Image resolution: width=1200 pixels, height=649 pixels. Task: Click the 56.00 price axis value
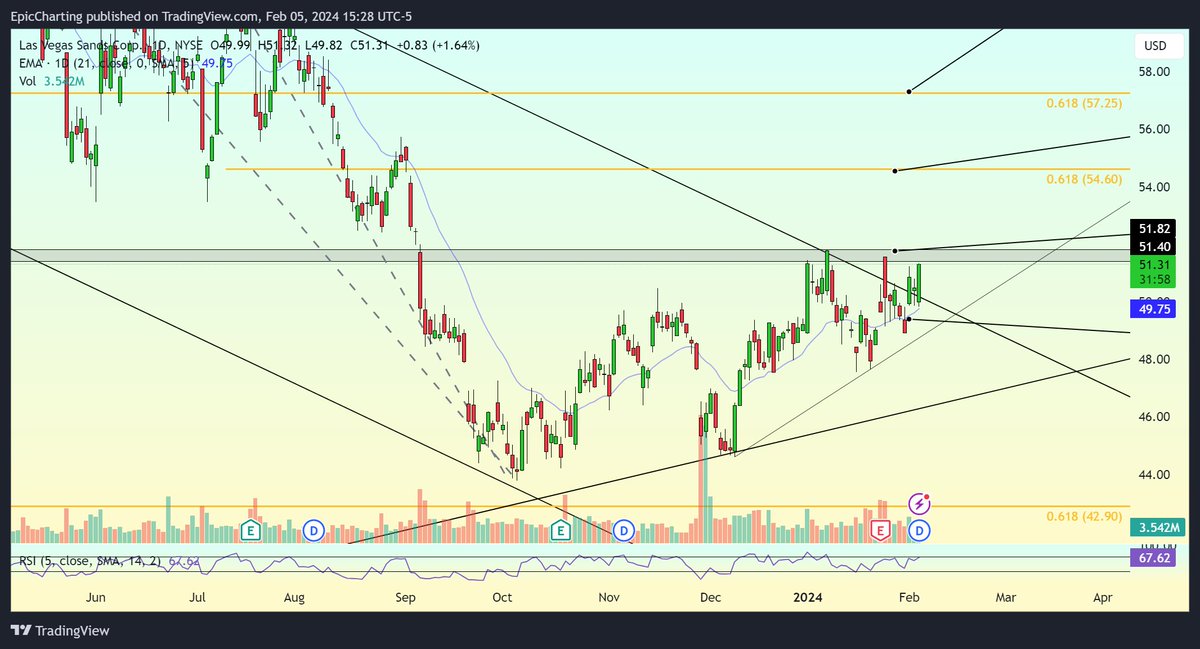tap(1155, 130)
